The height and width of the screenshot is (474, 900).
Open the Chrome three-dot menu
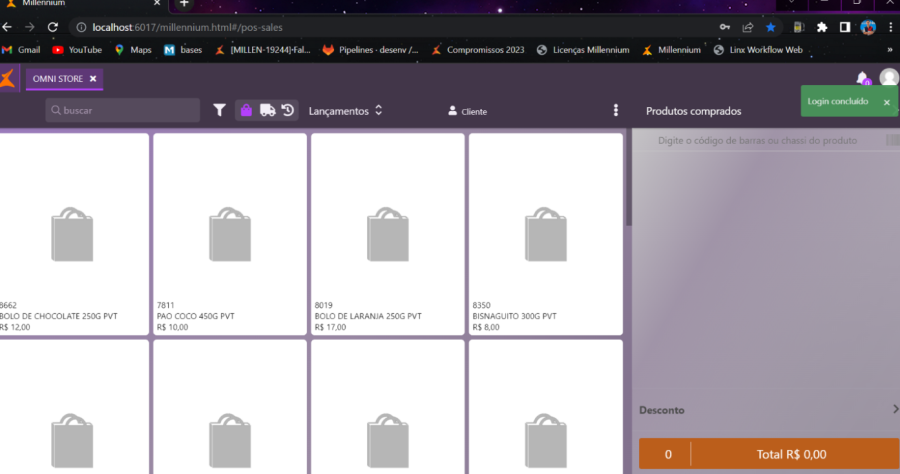tap(891, 27)
